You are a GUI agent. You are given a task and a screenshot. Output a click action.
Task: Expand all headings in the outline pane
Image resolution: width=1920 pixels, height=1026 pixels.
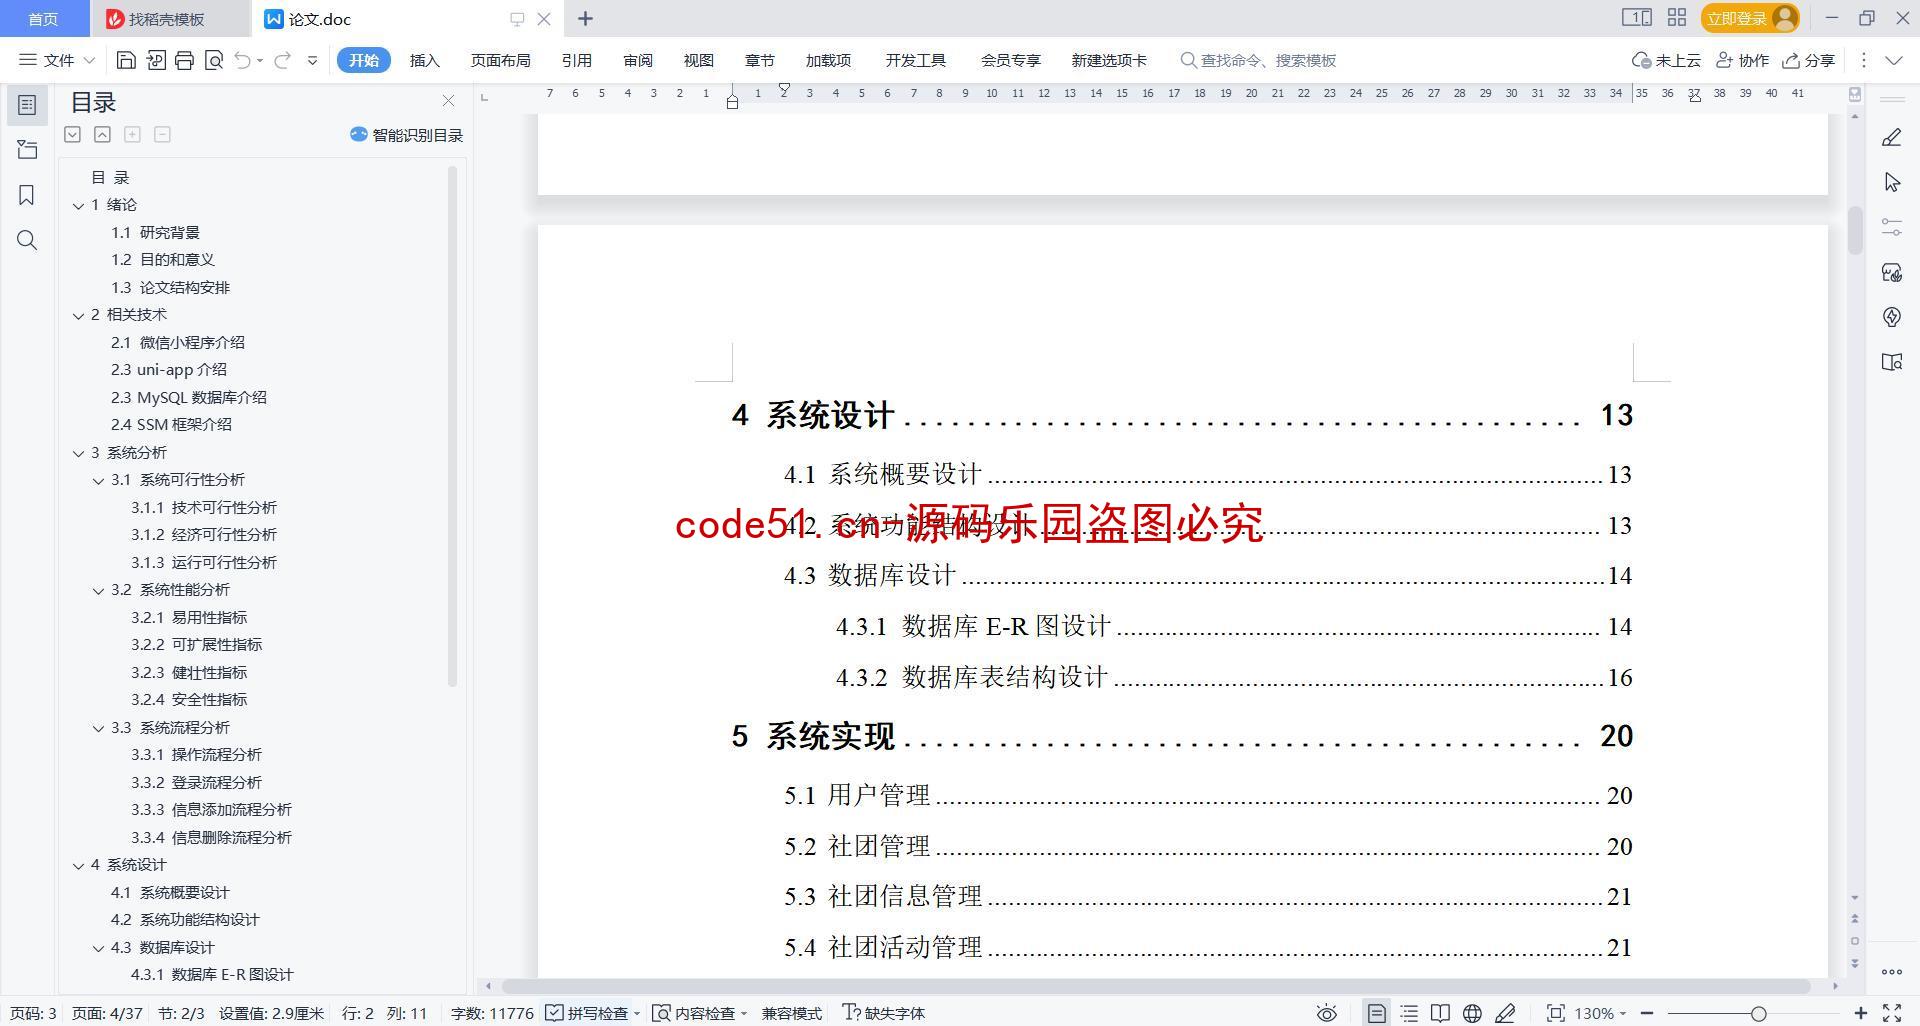click(72, 134)
